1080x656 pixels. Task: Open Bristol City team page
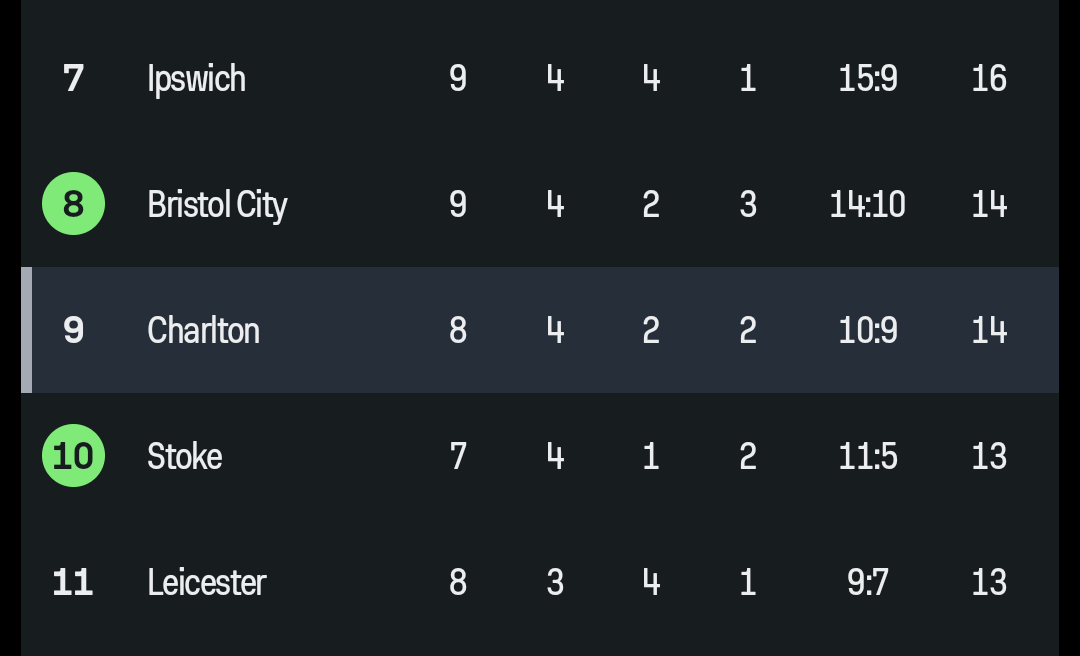point(217,204)
